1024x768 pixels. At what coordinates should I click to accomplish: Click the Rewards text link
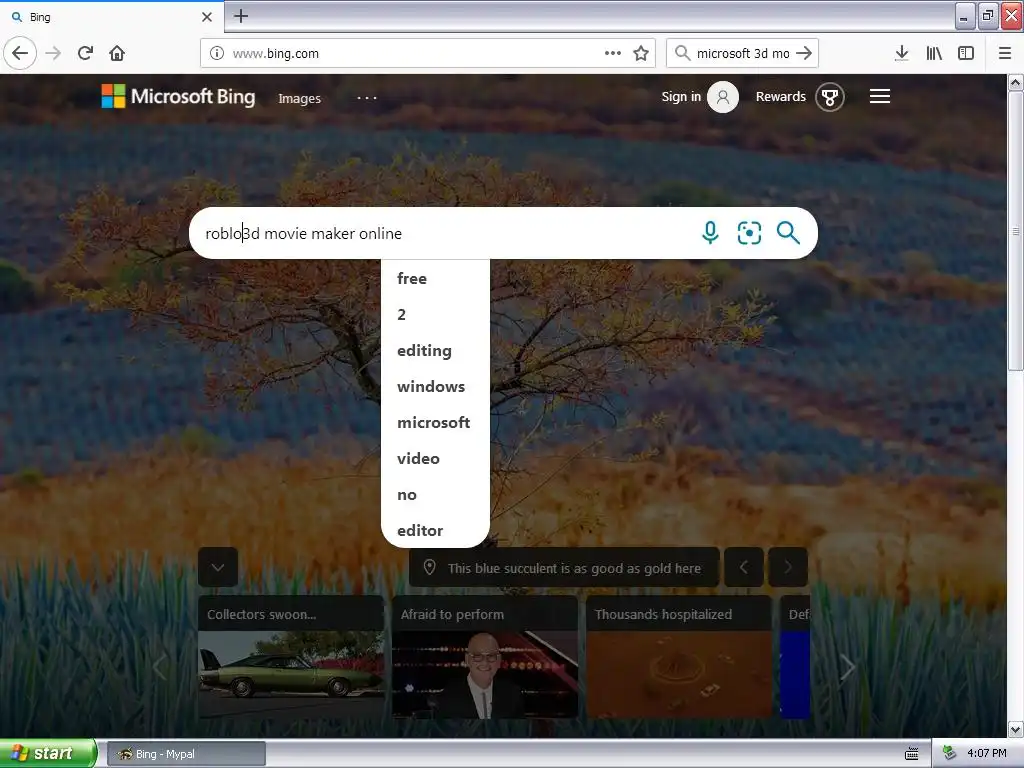780,97
